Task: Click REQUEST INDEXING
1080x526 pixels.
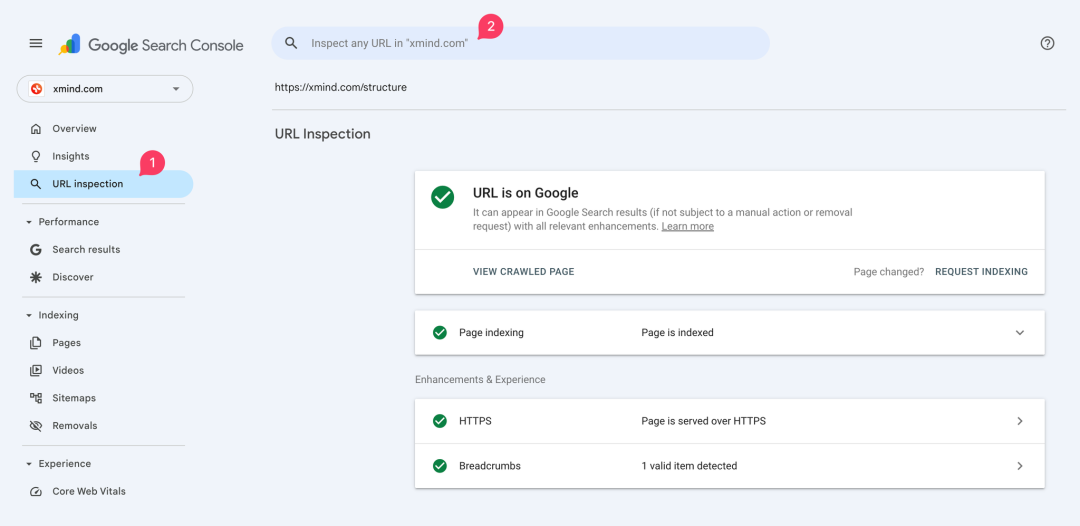Action: tap(982, 272)
